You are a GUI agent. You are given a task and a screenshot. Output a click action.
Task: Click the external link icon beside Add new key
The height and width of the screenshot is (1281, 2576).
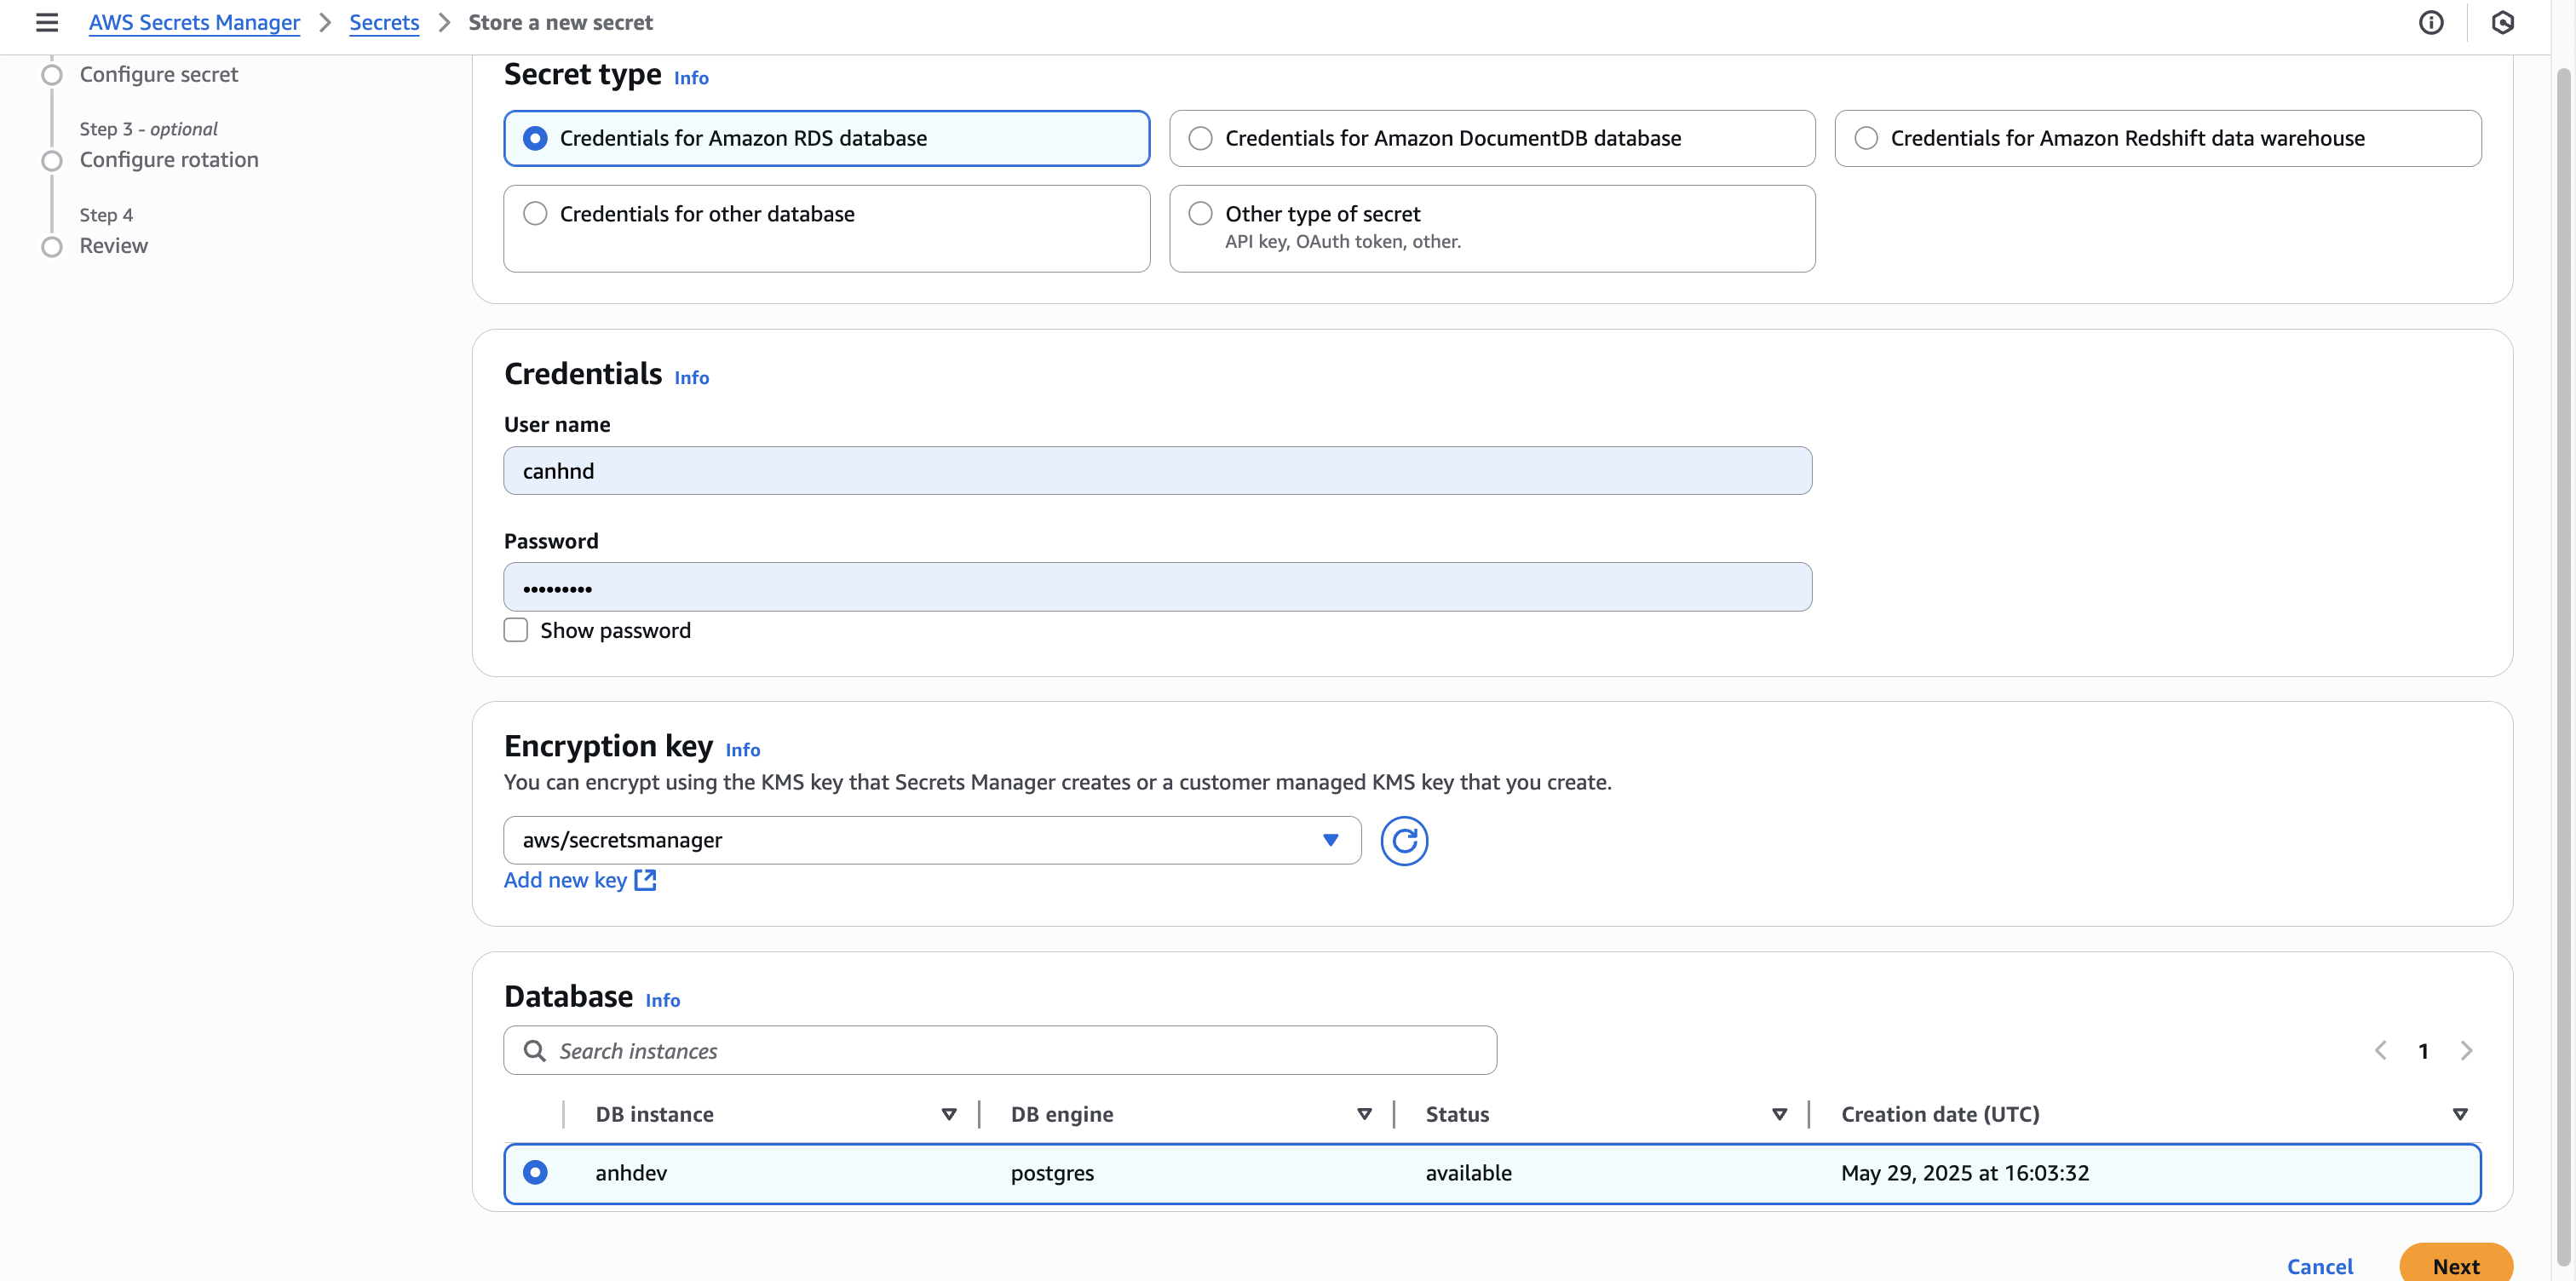pyautogui.click(x=646, y=880)
